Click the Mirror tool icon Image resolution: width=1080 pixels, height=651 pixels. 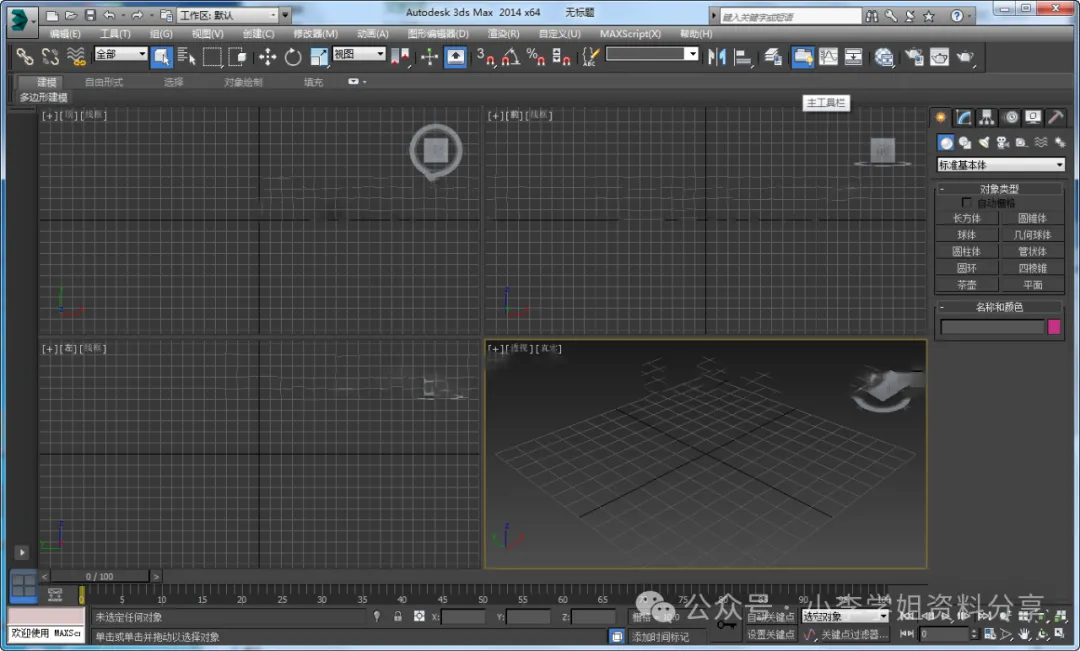(x=716, y=57)
